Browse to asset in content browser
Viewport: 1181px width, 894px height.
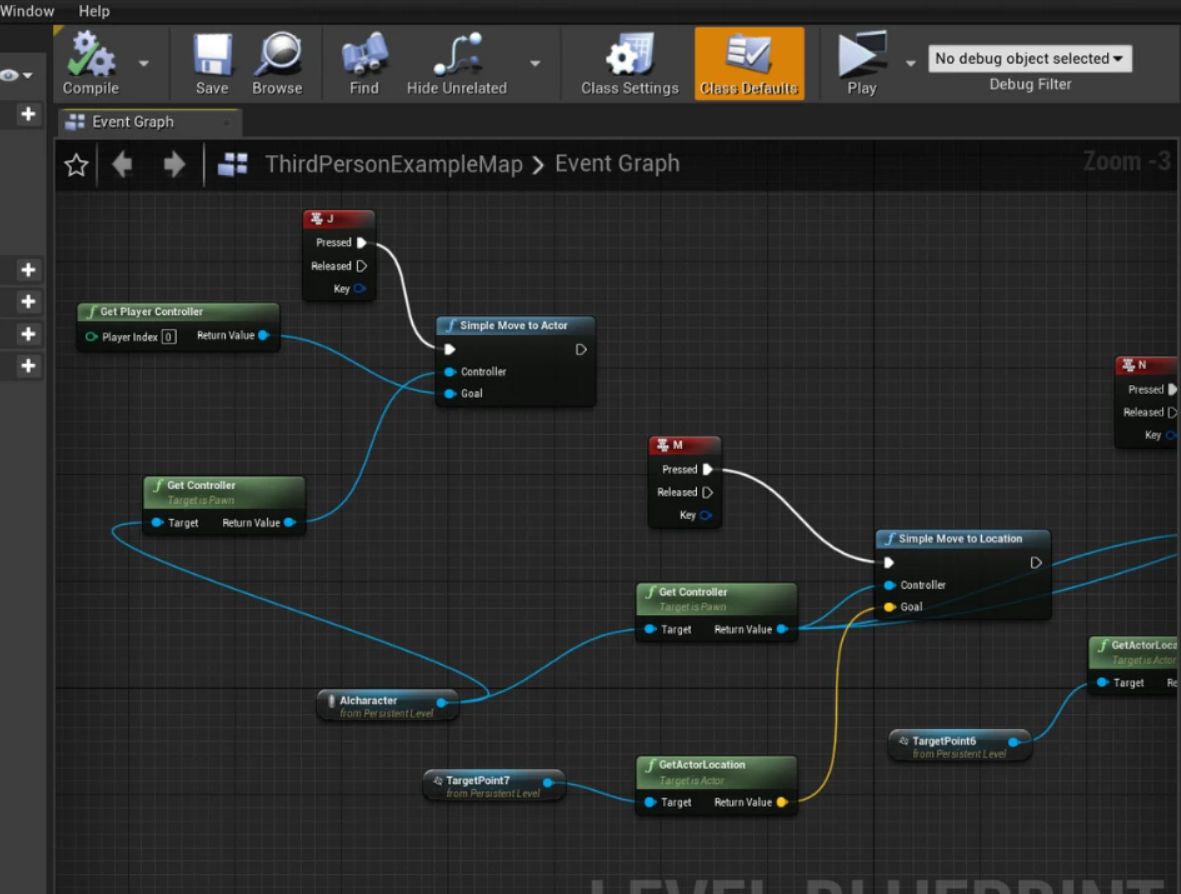[x=277, y=63]
